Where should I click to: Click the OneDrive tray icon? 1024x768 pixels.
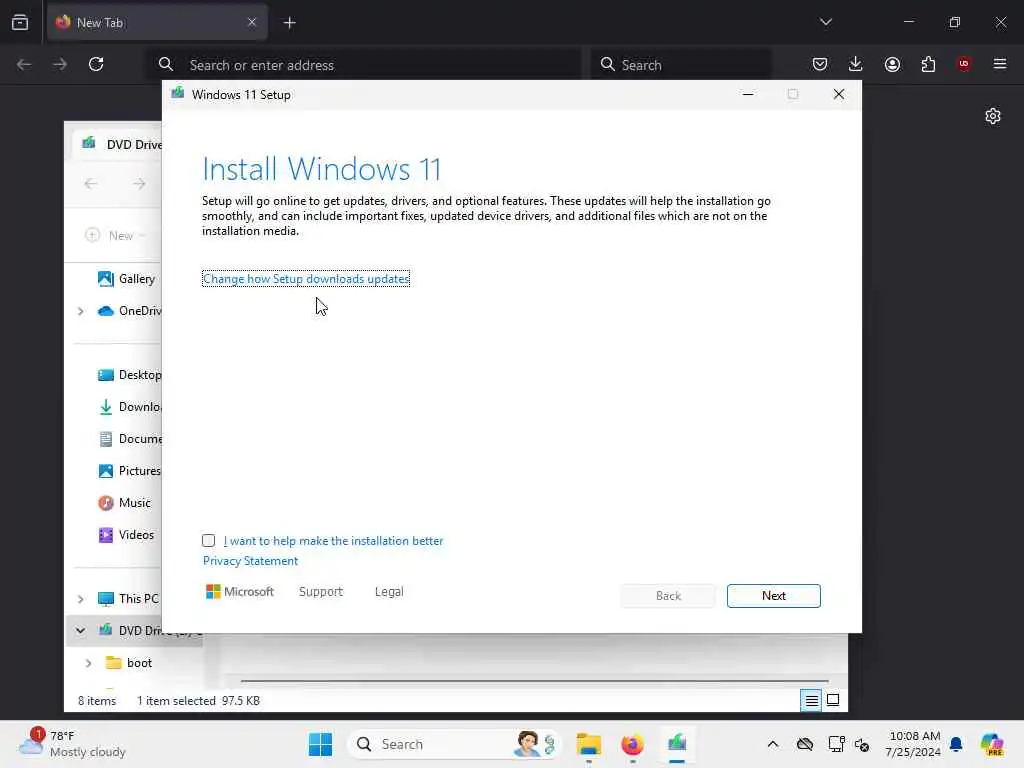coord(805,744)
